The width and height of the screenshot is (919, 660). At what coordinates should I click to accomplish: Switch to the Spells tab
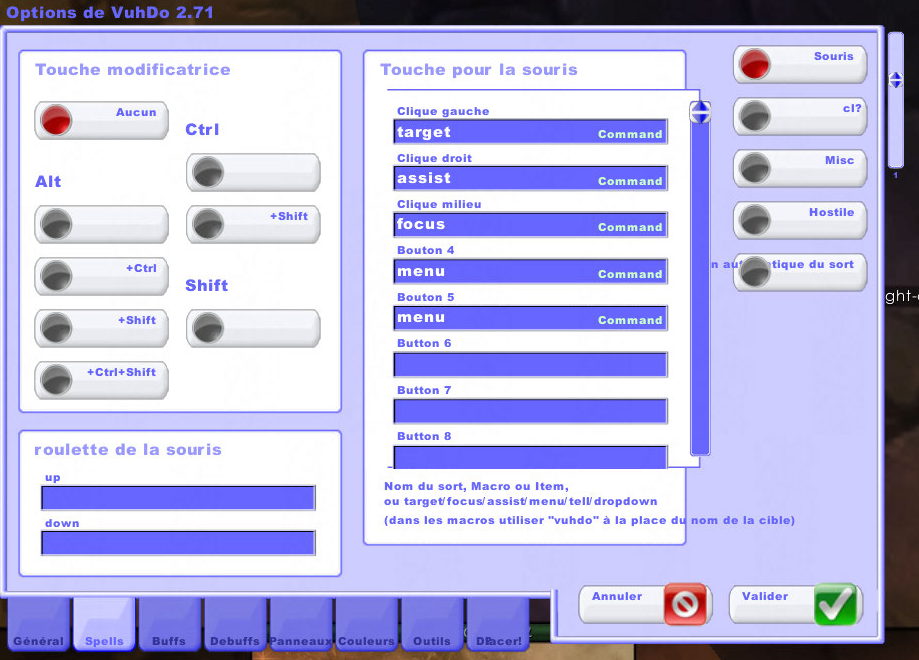[104, 624]
